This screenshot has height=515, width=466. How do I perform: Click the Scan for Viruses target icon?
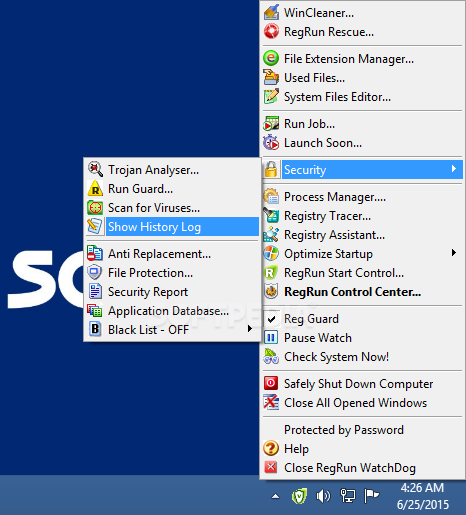tap(95, 208)
